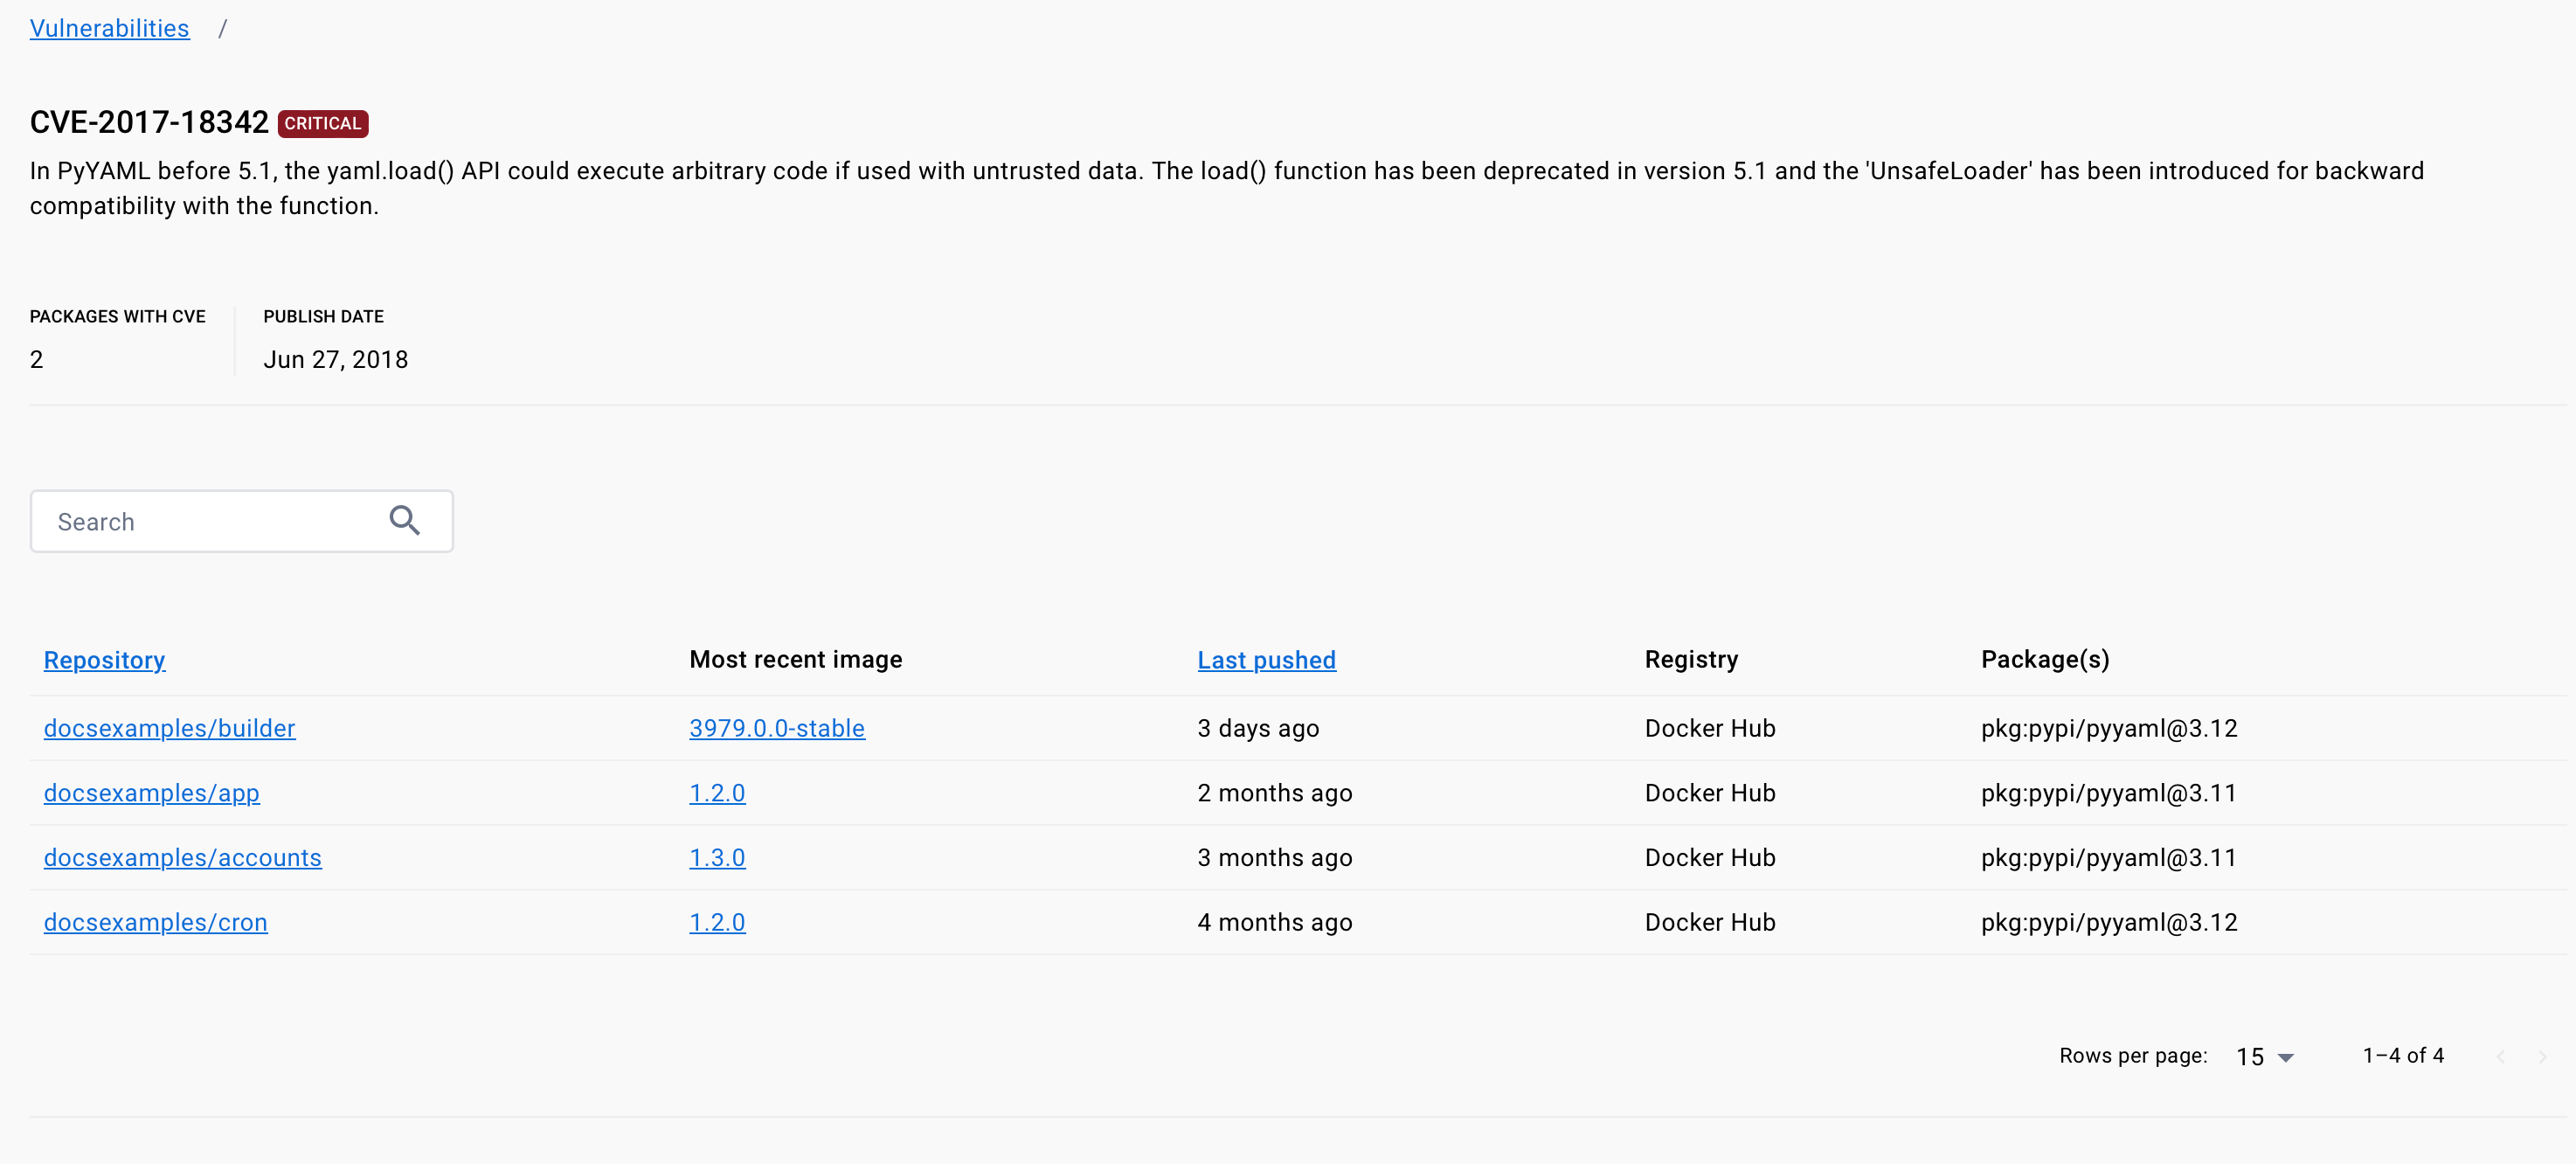Sort table by Repository column
Screen dimensions: 2576x1164
104,660
